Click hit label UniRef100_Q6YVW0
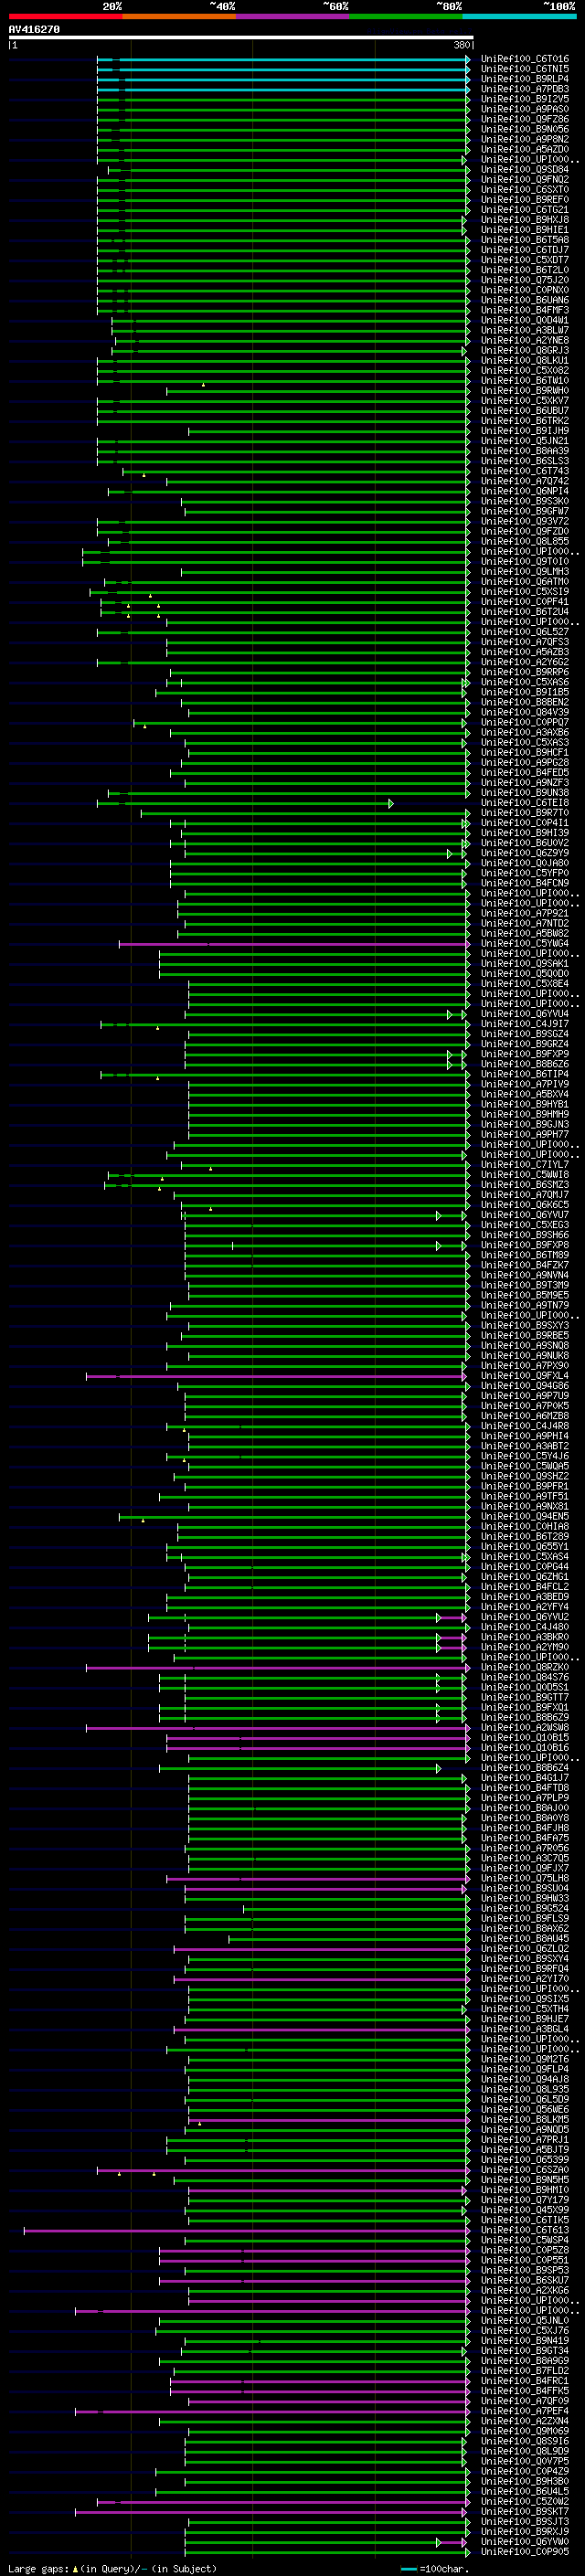The image size is (585, 2576). tap(525, 2542)
